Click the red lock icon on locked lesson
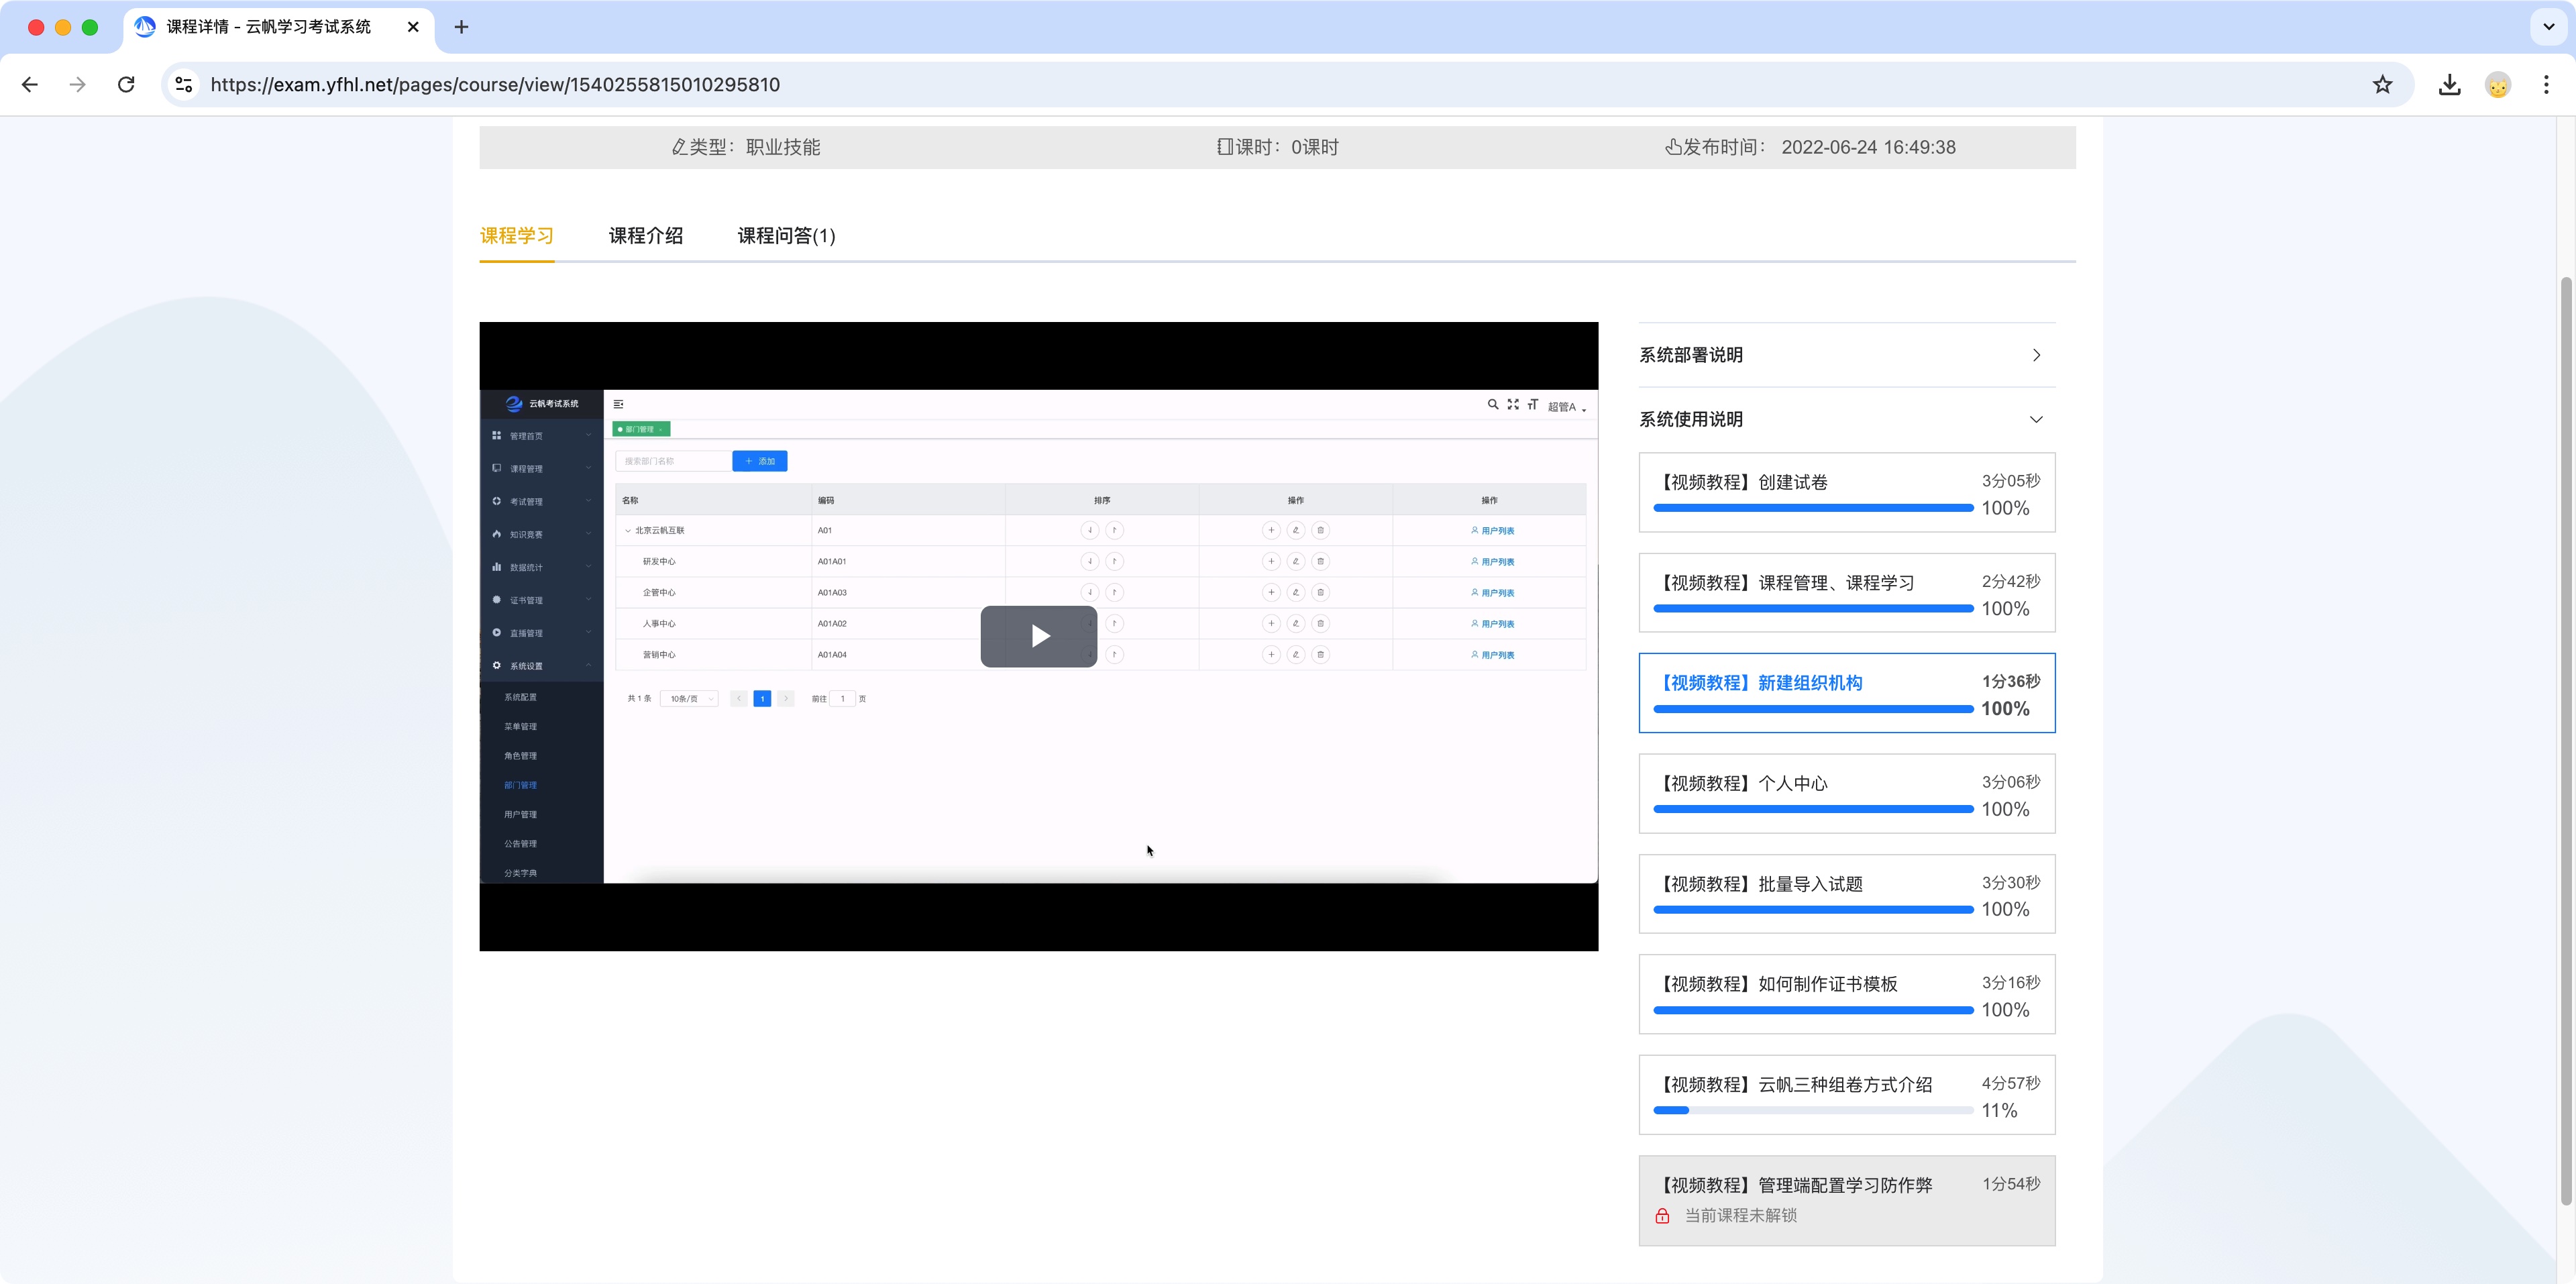This screenshot has height=1284, width=2576. tap(1662, 1216)
